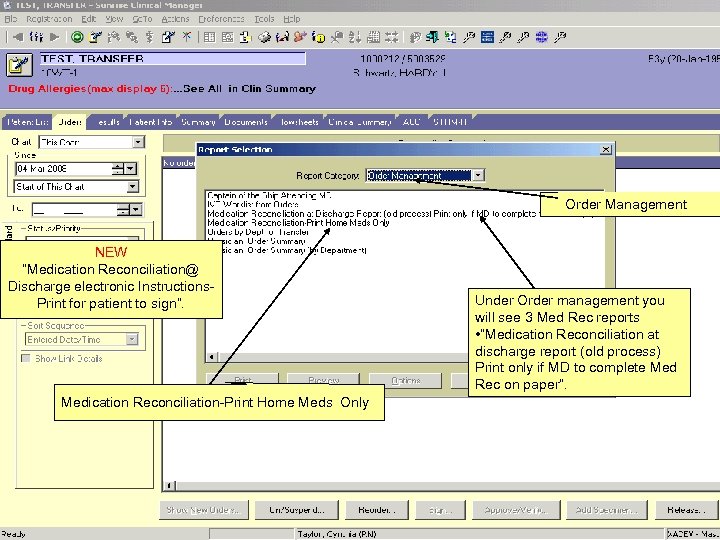
Task: Click the orders pane horizontal scrollbar left arrow
Action: tap(169, 485)
